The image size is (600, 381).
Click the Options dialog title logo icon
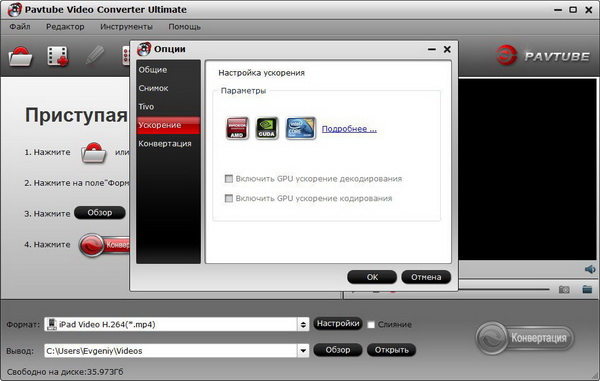144,49
